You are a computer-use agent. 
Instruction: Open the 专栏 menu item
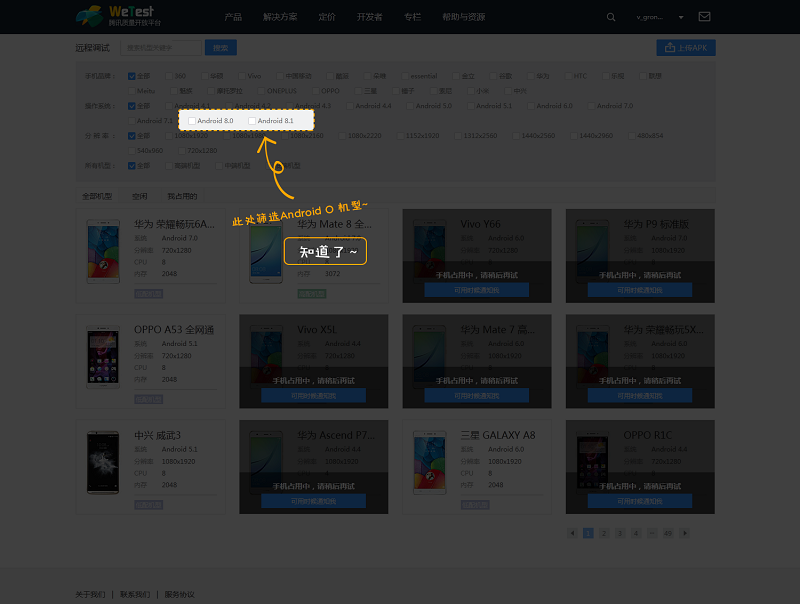point(412,17)
